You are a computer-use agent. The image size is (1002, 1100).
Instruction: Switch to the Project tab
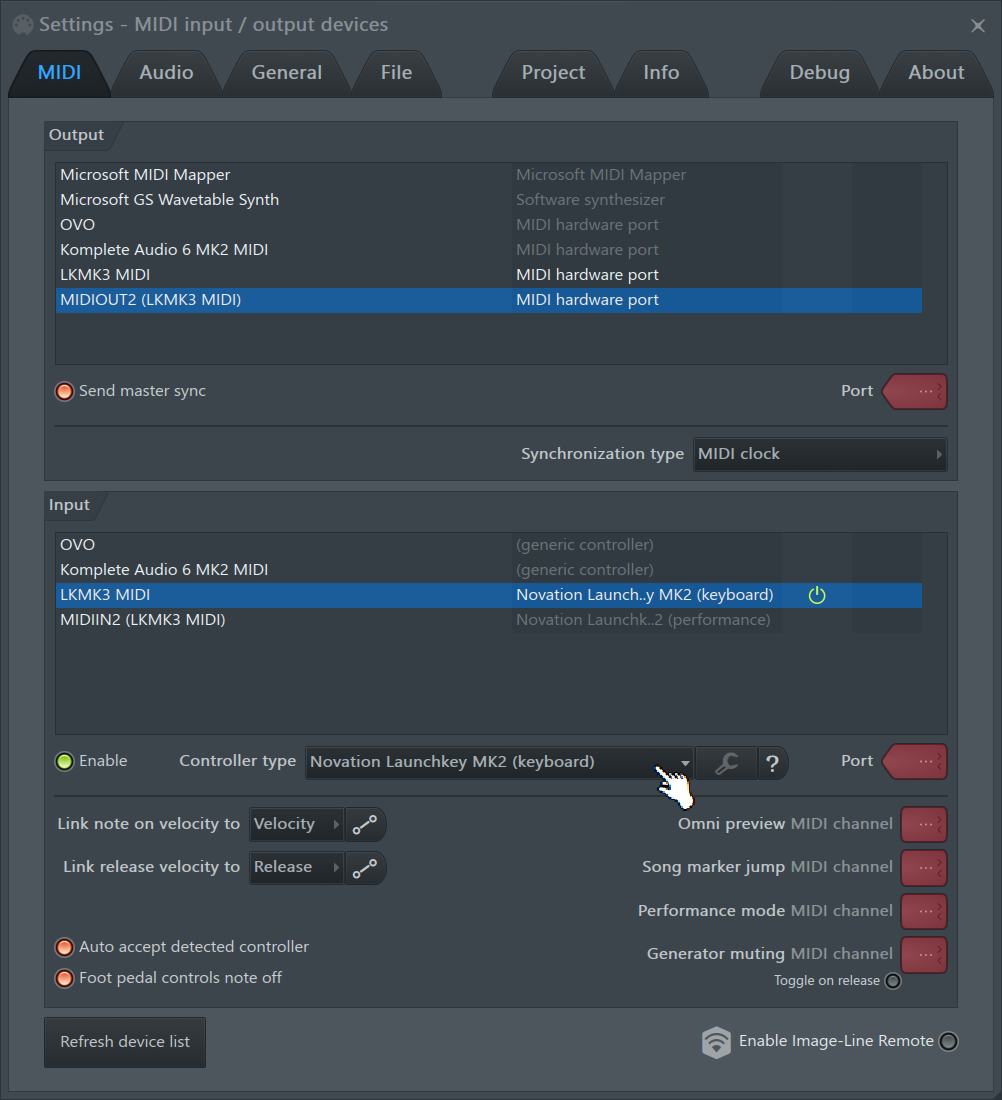pos(553,73)
